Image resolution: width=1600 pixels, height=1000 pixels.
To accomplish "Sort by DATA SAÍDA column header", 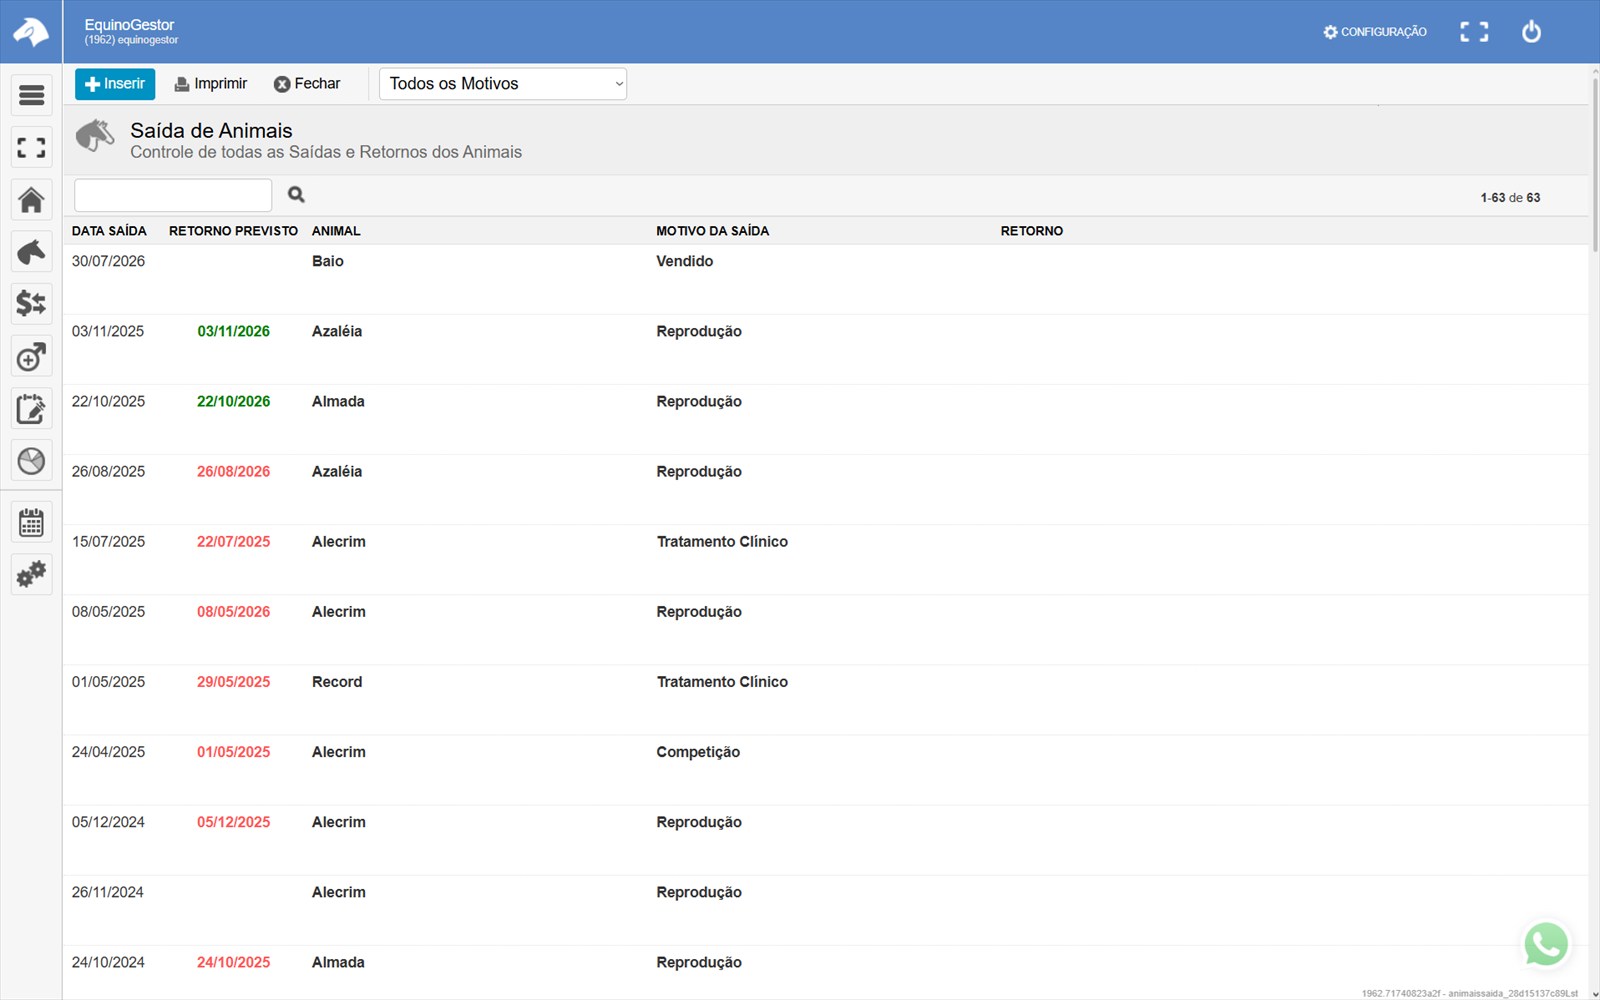I will 109,231.
